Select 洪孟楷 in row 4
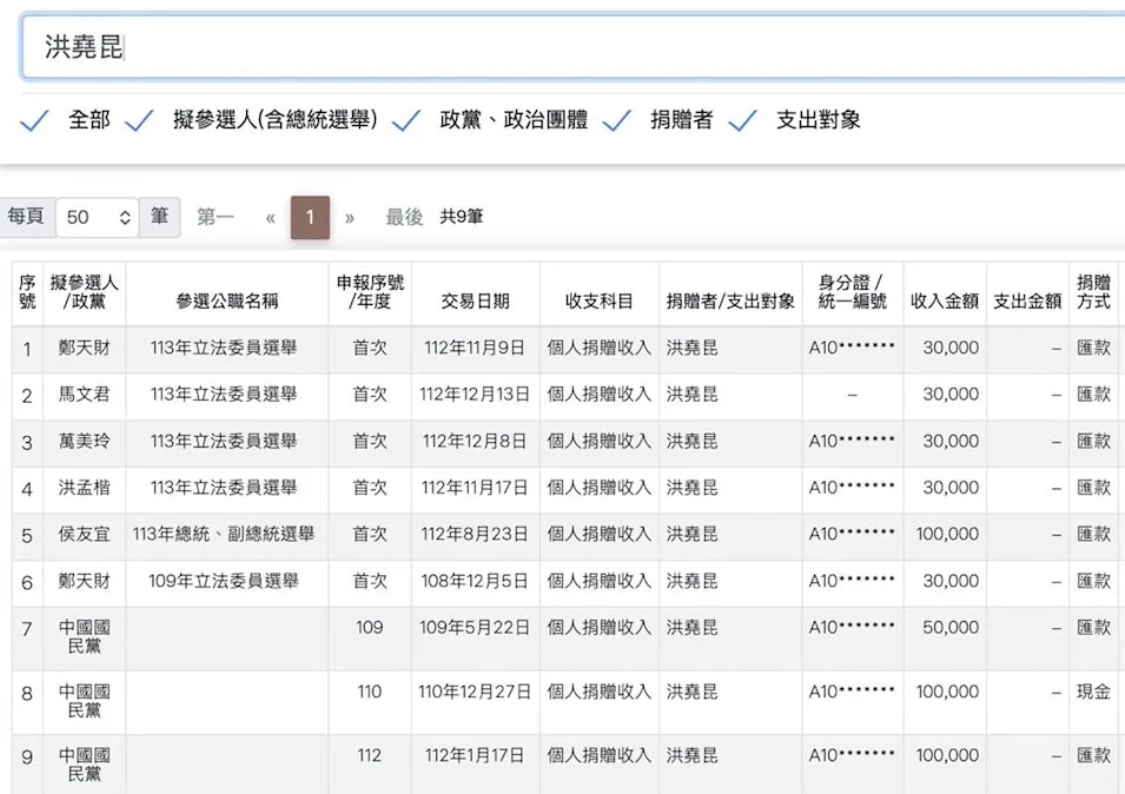The image size is (1125, 794). (x=84, y=488)
